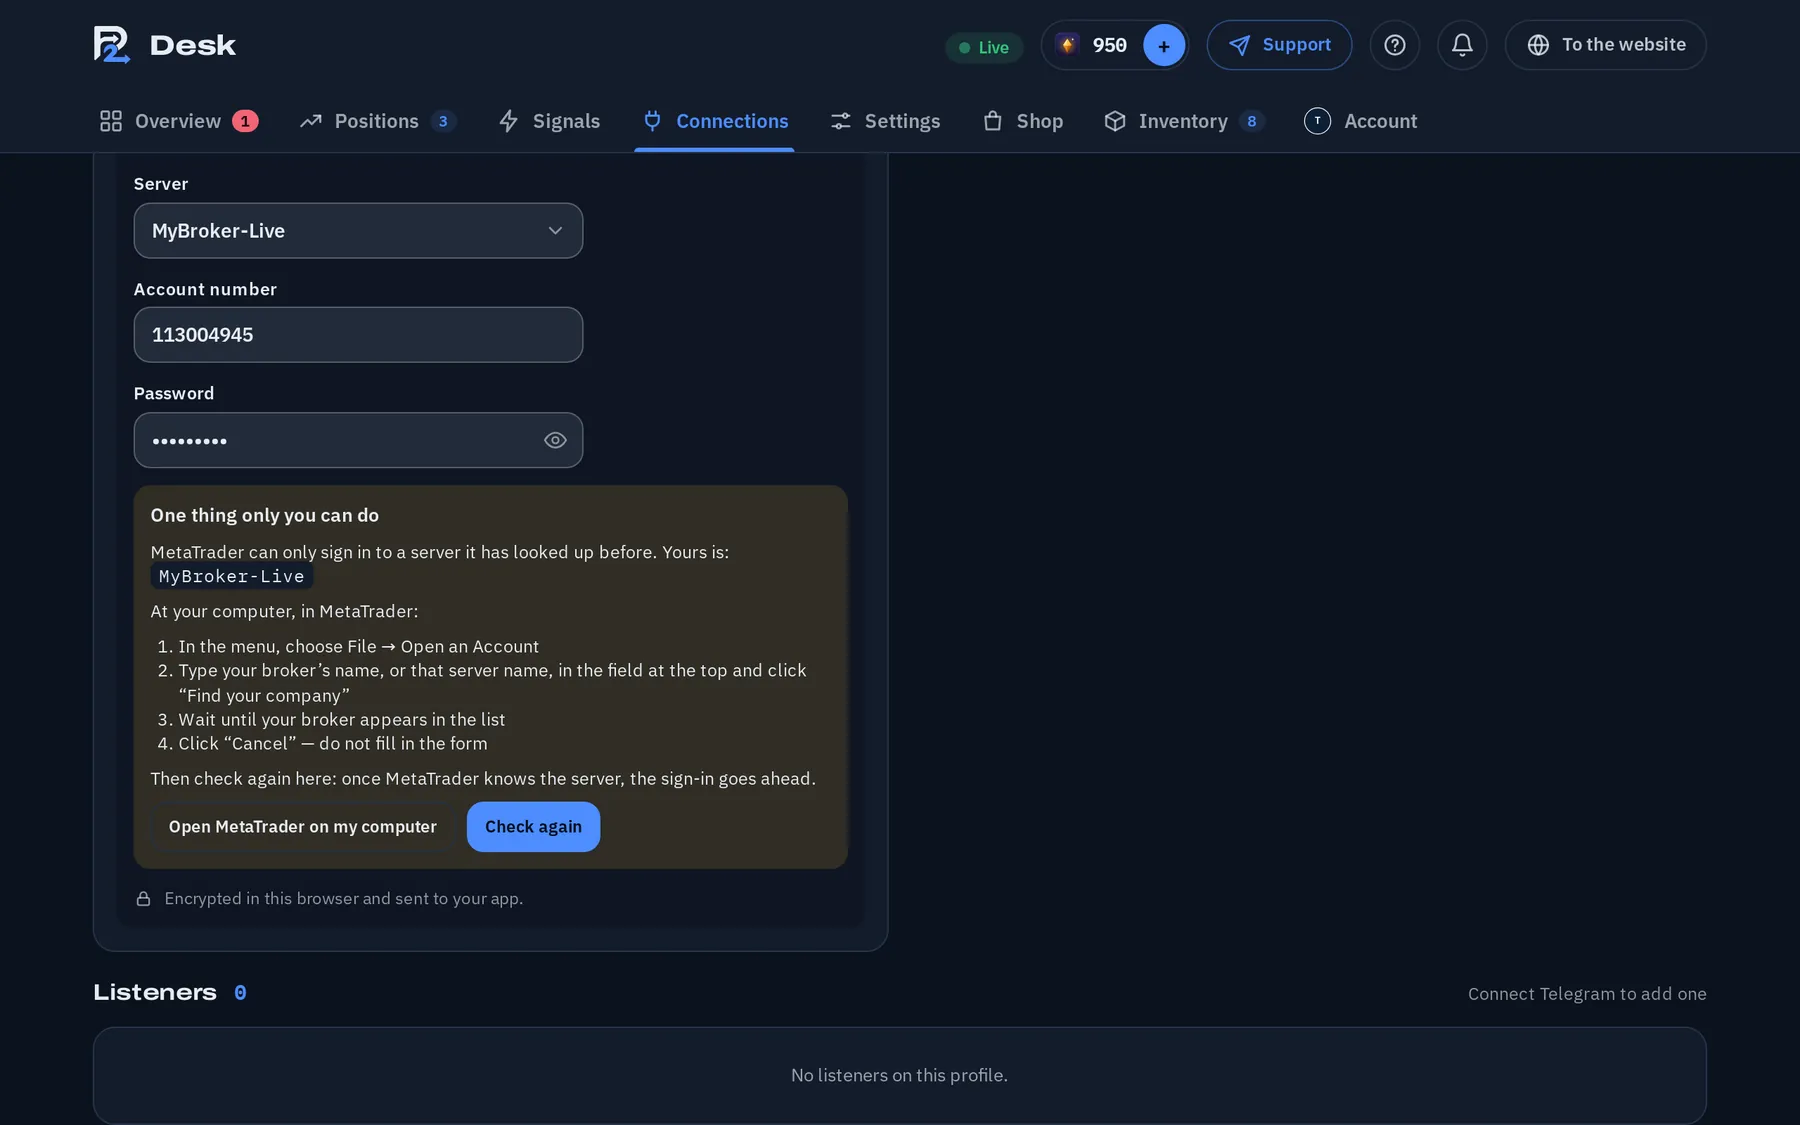Click the gem coin icon beside 950
This screenshot has height=1125, width=1800.
click(1067, 45)
